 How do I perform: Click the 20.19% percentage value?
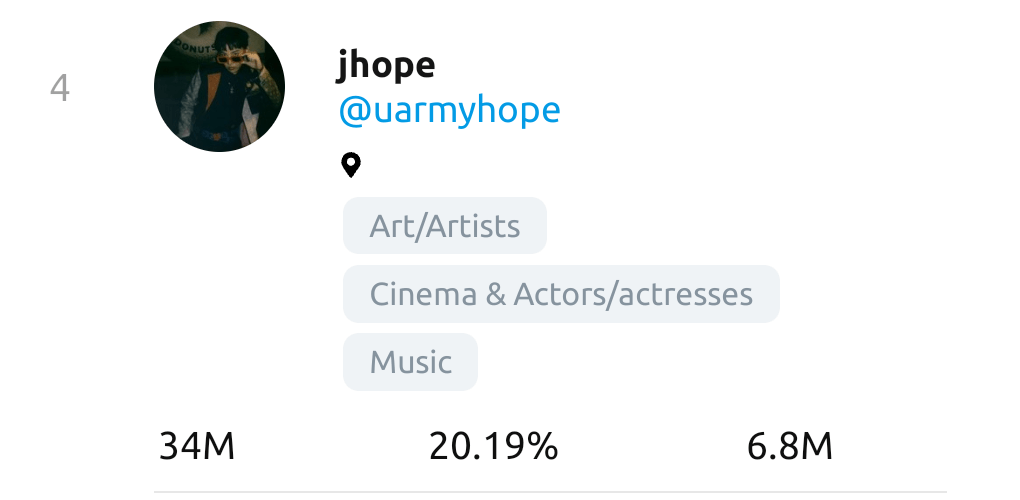(x=493, y=446)
